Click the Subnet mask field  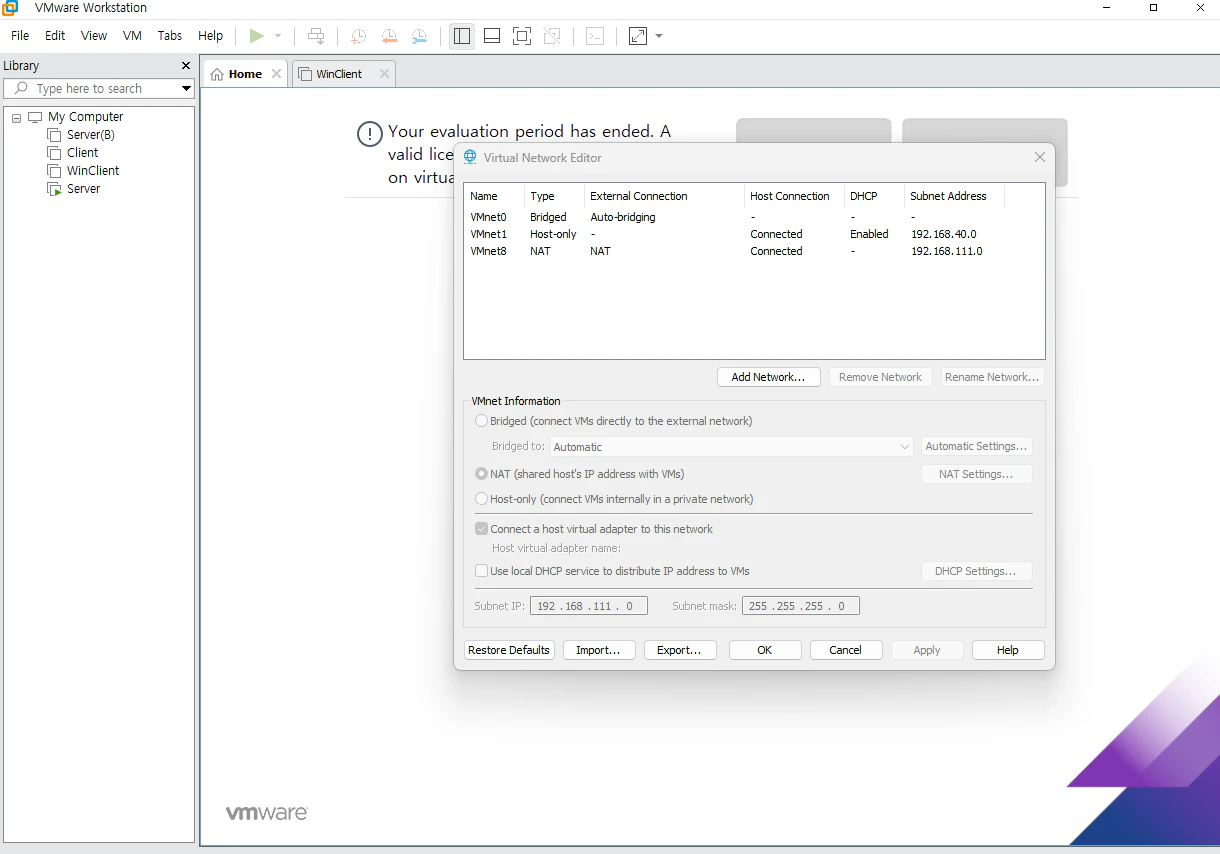point(800,606)
